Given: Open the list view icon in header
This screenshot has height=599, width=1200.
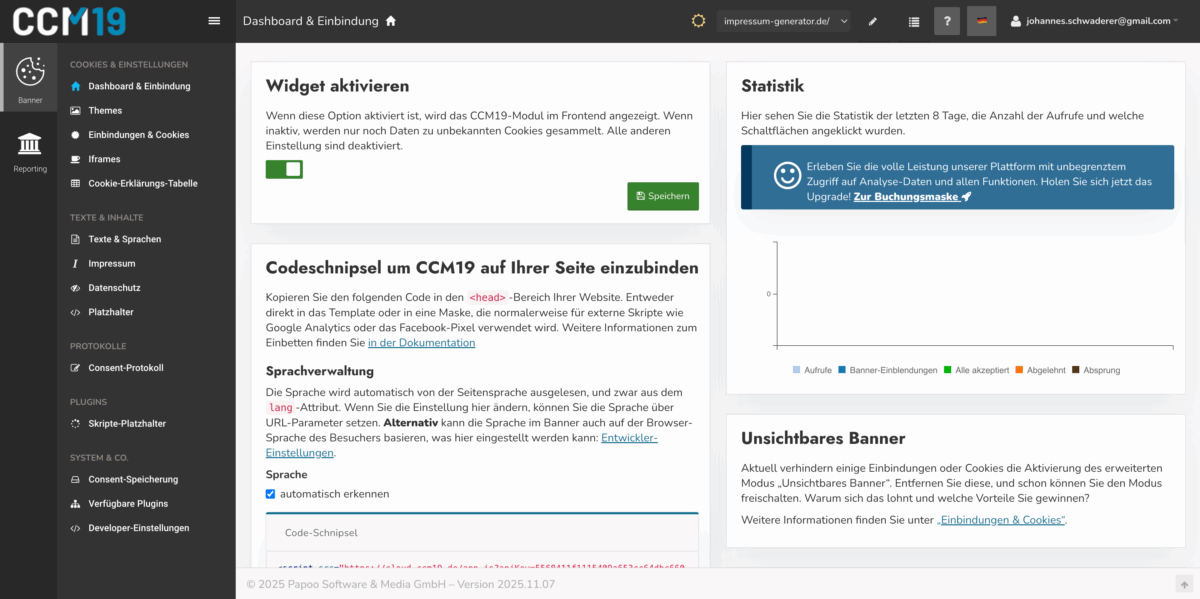Looking at the screenshot, I should coord(914,21).
